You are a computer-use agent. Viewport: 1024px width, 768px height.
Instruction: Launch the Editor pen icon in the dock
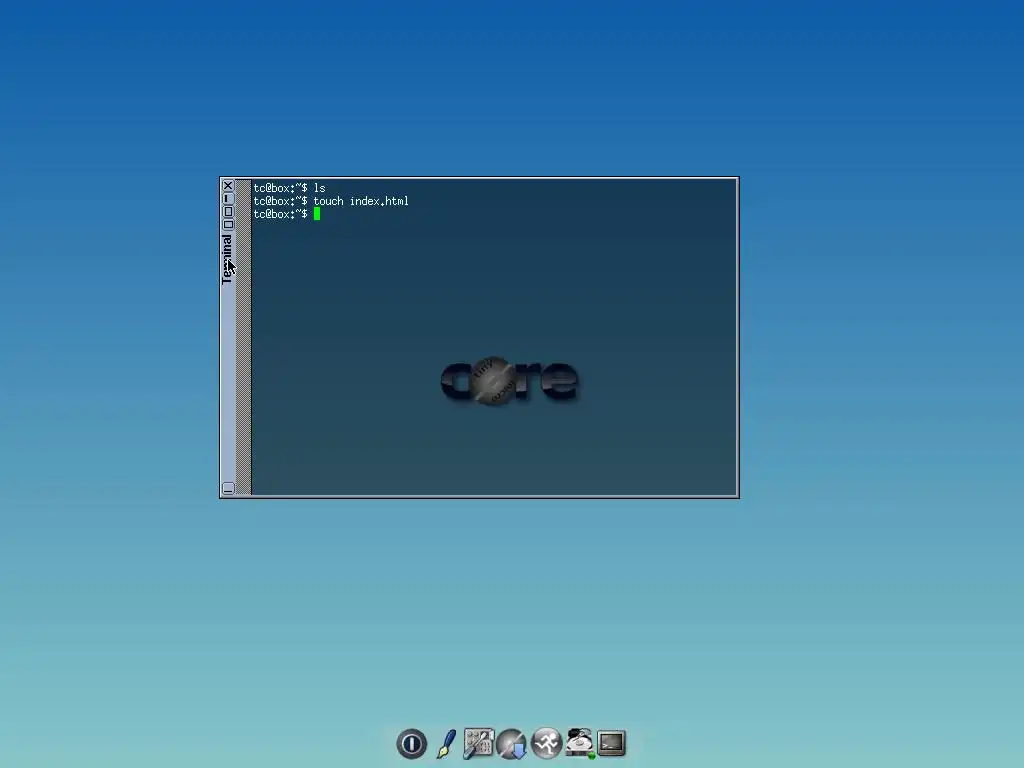point(446,744)
